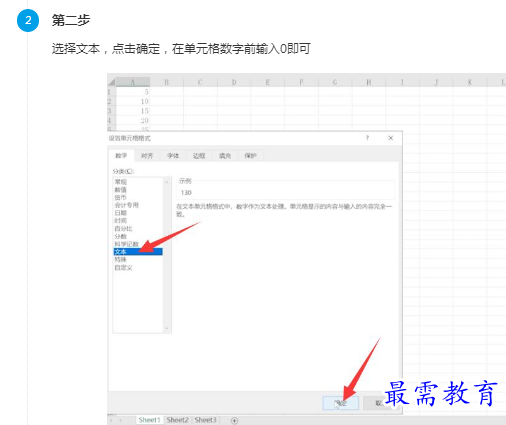Open the 填充 tab
This screenshot has height=425, width=506.
click(225, 156)
